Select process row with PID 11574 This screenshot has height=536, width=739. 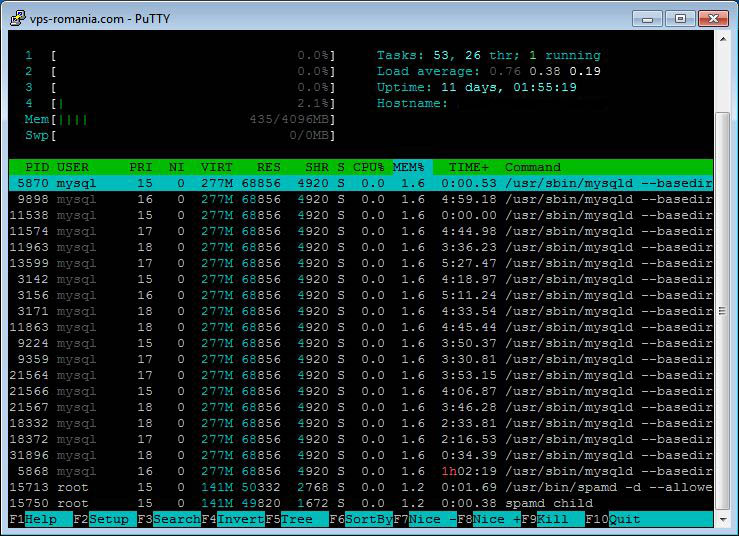pos(361,231)
